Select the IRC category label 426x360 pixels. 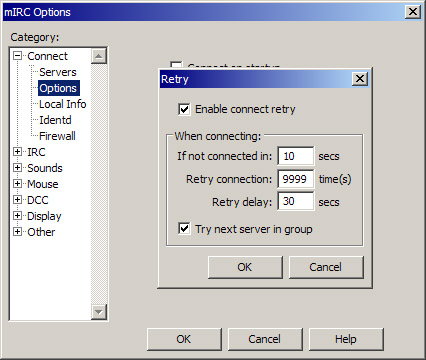(x=36, y=152)
